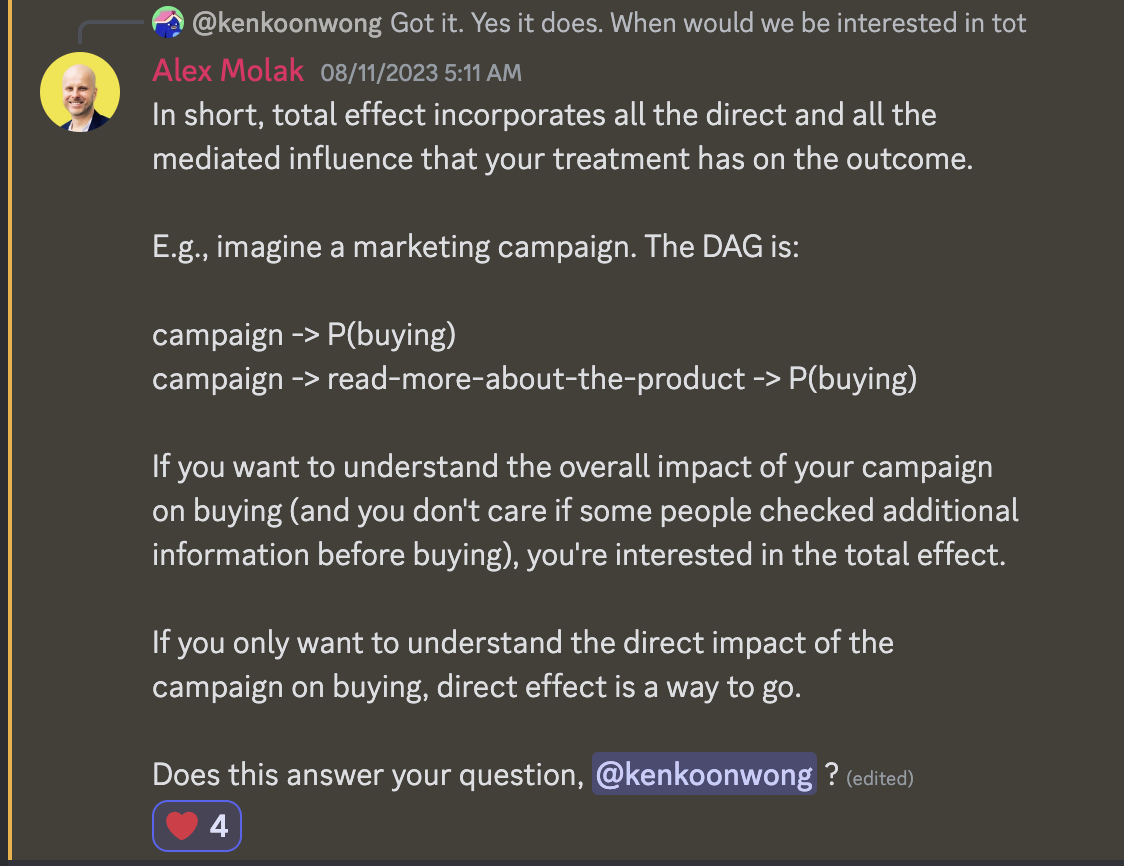Click the "In short, total effect incorporates" paragraph
Viewport: 1124px width, 866px height.
pyautogui.click(x=563, y=136)
